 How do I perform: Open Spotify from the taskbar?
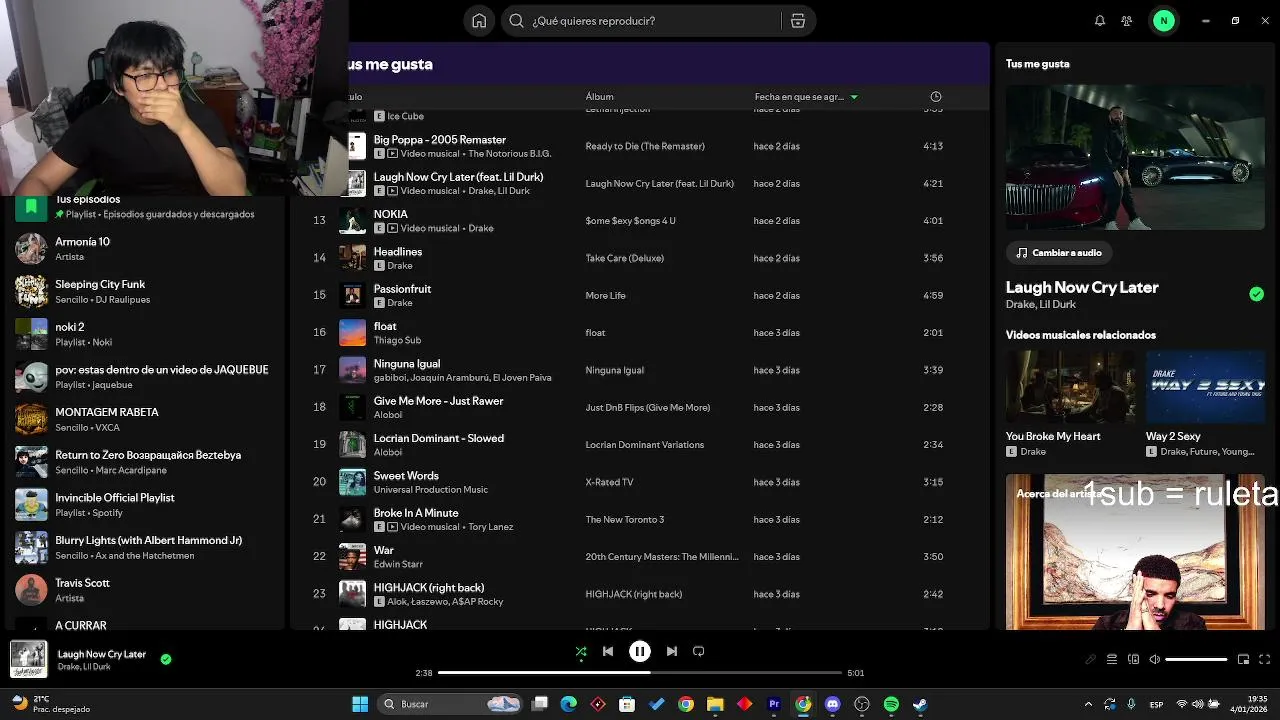(891, 704)
